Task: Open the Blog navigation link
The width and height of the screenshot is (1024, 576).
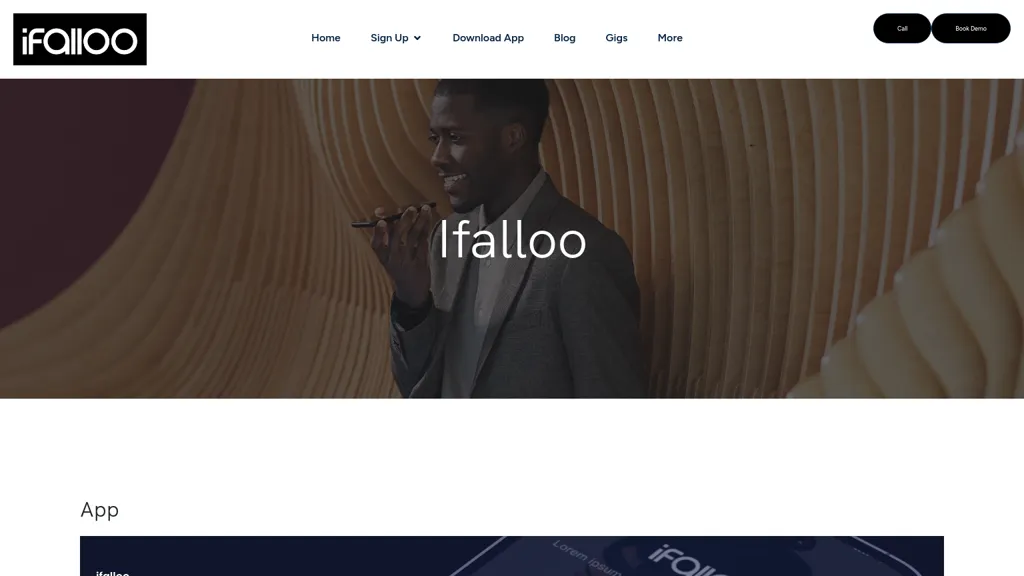Action: pyautogui.click(x=564, y=38)
